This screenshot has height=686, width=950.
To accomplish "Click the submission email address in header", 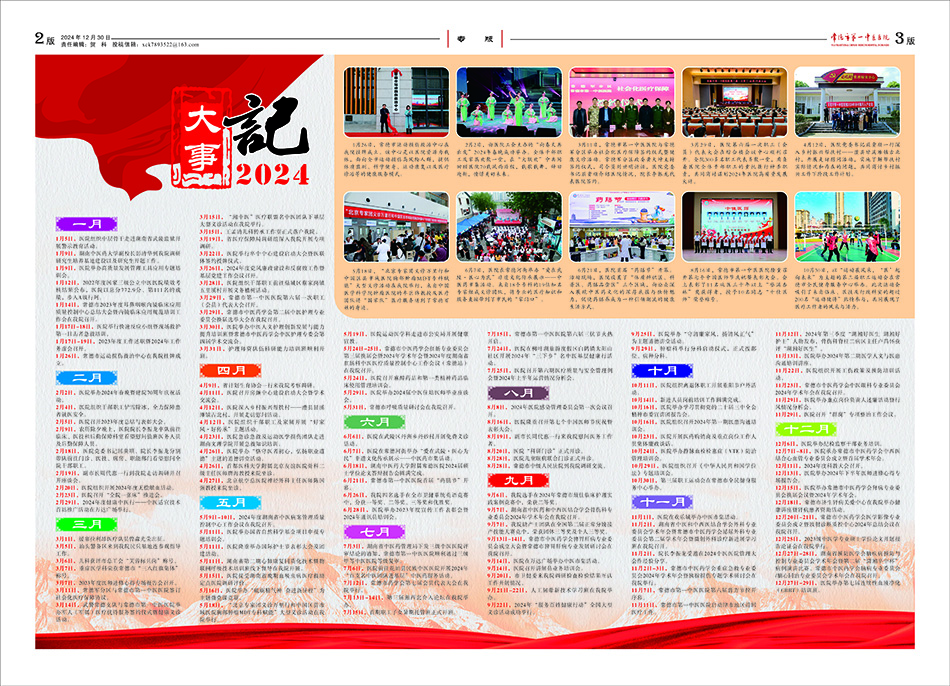I will click(x=170, y=44).
